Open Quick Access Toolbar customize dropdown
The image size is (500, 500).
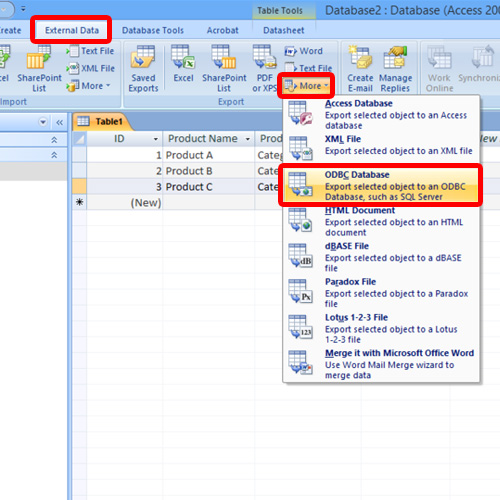(x=23, y=9)
